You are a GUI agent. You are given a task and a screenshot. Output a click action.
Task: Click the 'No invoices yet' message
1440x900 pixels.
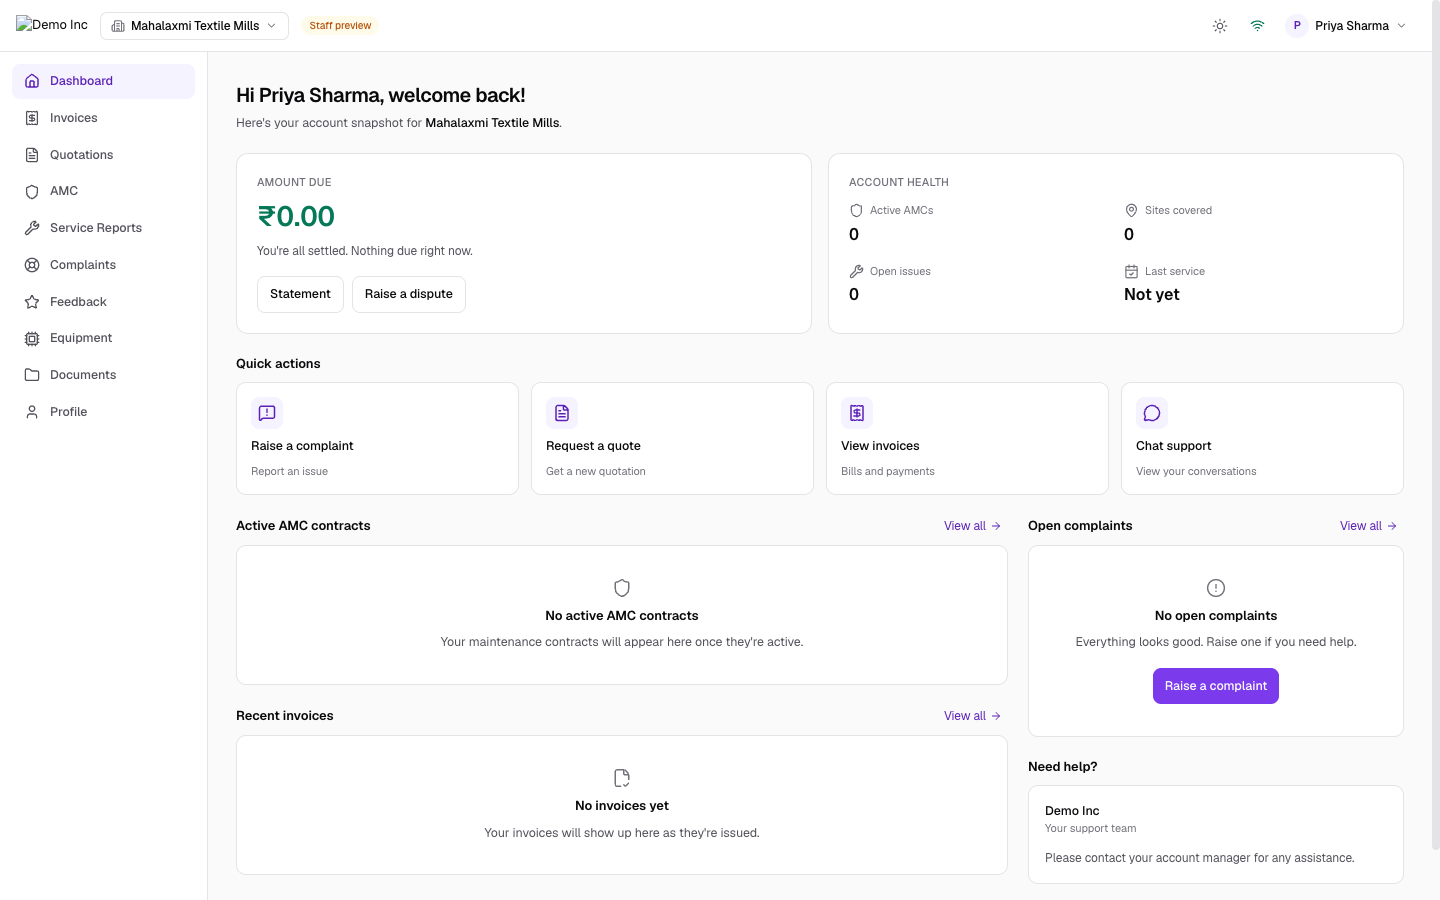click(x=622, y=806)
